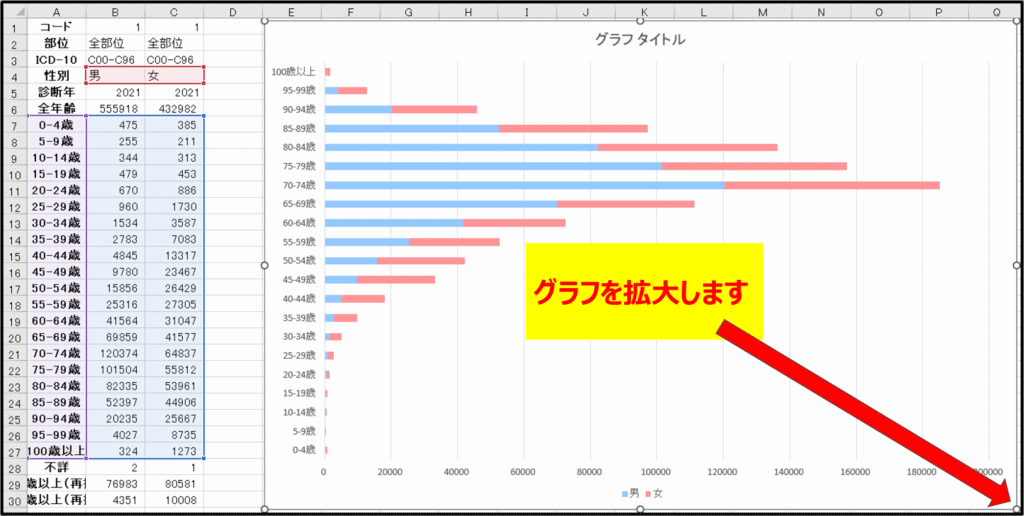Click the chart's bottom-left corner handle

click(x=265, y=509)
